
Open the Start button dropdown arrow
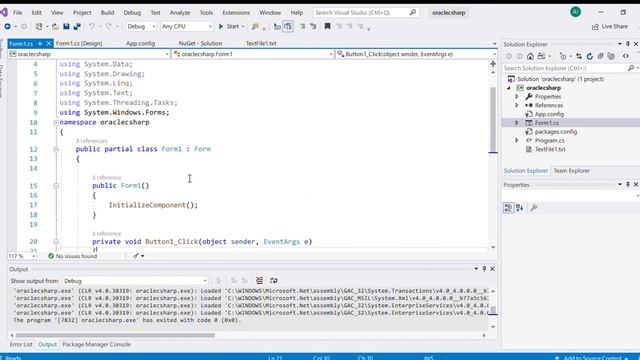coord(243,27)
